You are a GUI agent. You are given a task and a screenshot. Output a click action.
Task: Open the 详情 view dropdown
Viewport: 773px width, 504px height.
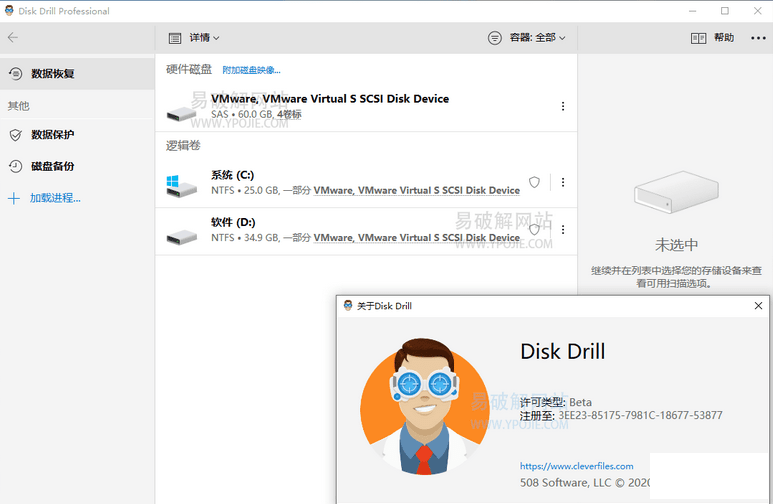coord(204,37)
